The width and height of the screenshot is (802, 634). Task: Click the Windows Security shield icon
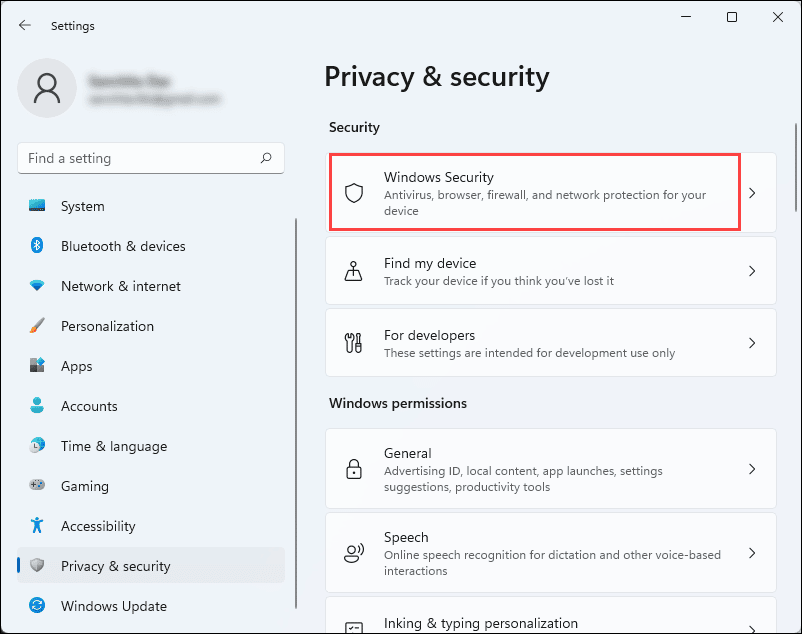tap(353, 193)
